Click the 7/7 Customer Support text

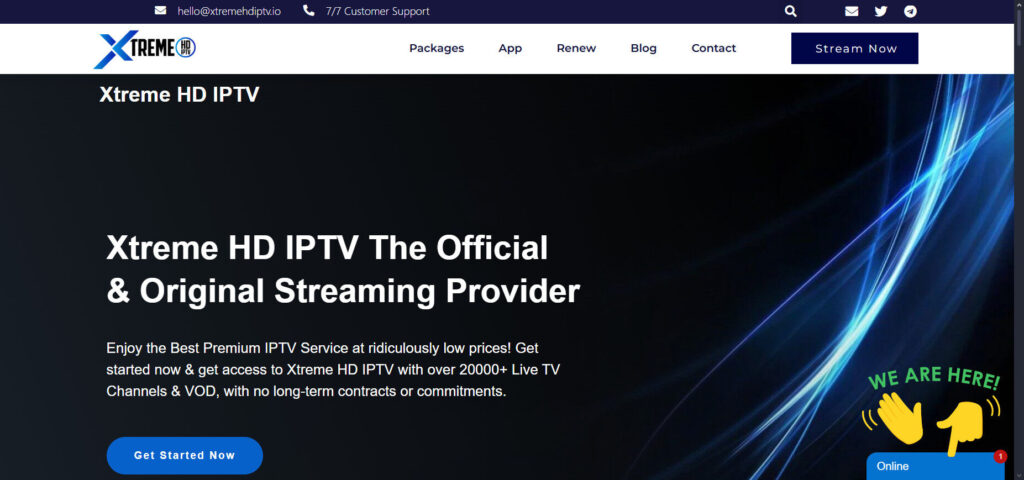[377, 11]
